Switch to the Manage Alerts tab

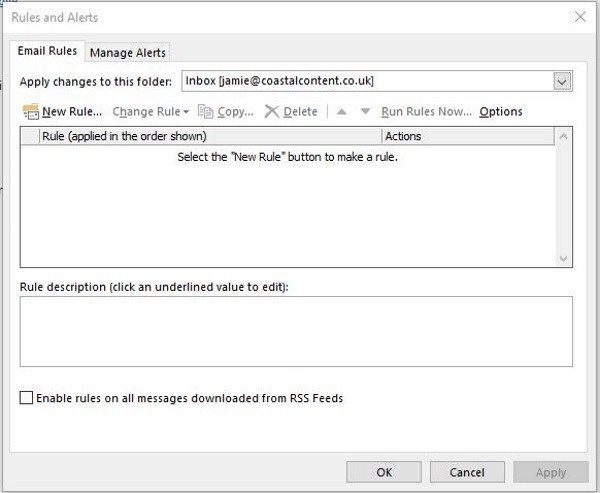click(128, 52)
